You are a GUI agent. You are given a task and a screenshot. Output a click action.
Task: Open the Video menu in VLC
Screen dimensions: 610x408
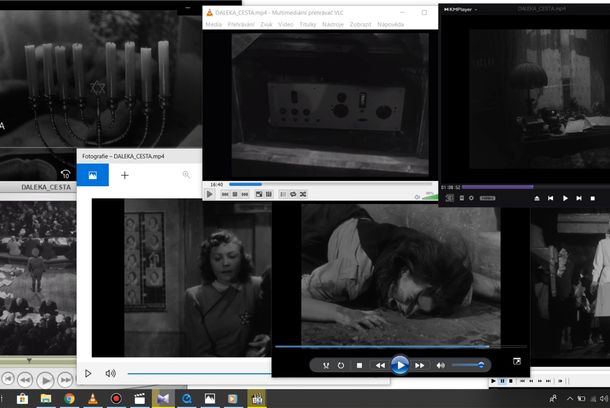[286, 25]
